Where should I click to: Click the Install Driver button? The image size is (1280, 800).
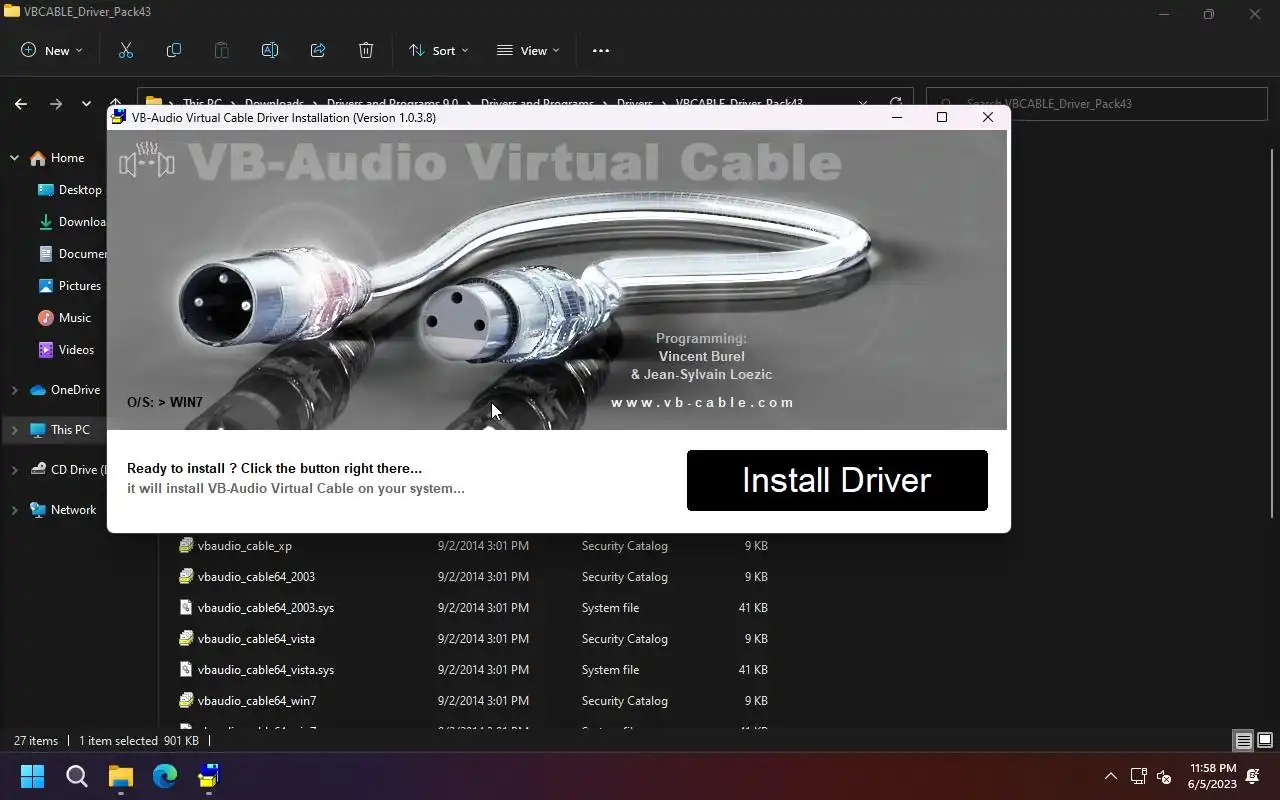(837, 480)
